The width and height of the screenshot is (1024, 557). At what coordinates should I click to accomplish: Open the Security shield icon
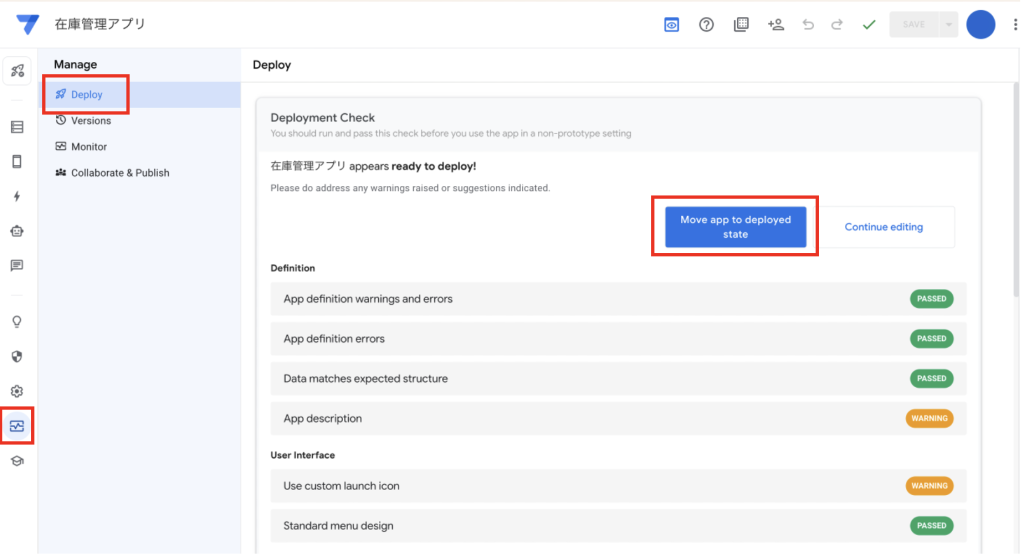point(17,356)
